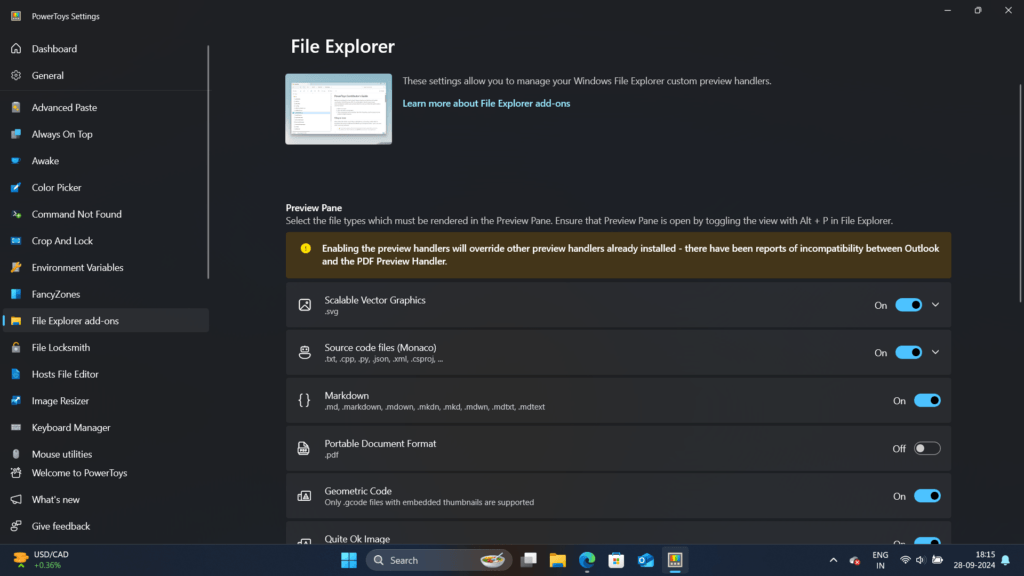The image size is (1024, 576).
Task: Click the Scalable Vector Graphics row image icon
Action: click(304, 305)
